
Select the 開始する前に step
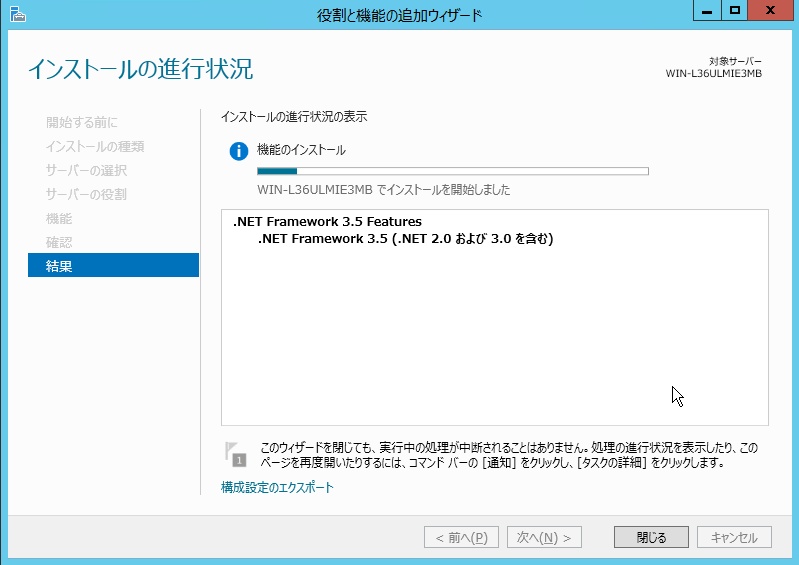tap(82, 122)
